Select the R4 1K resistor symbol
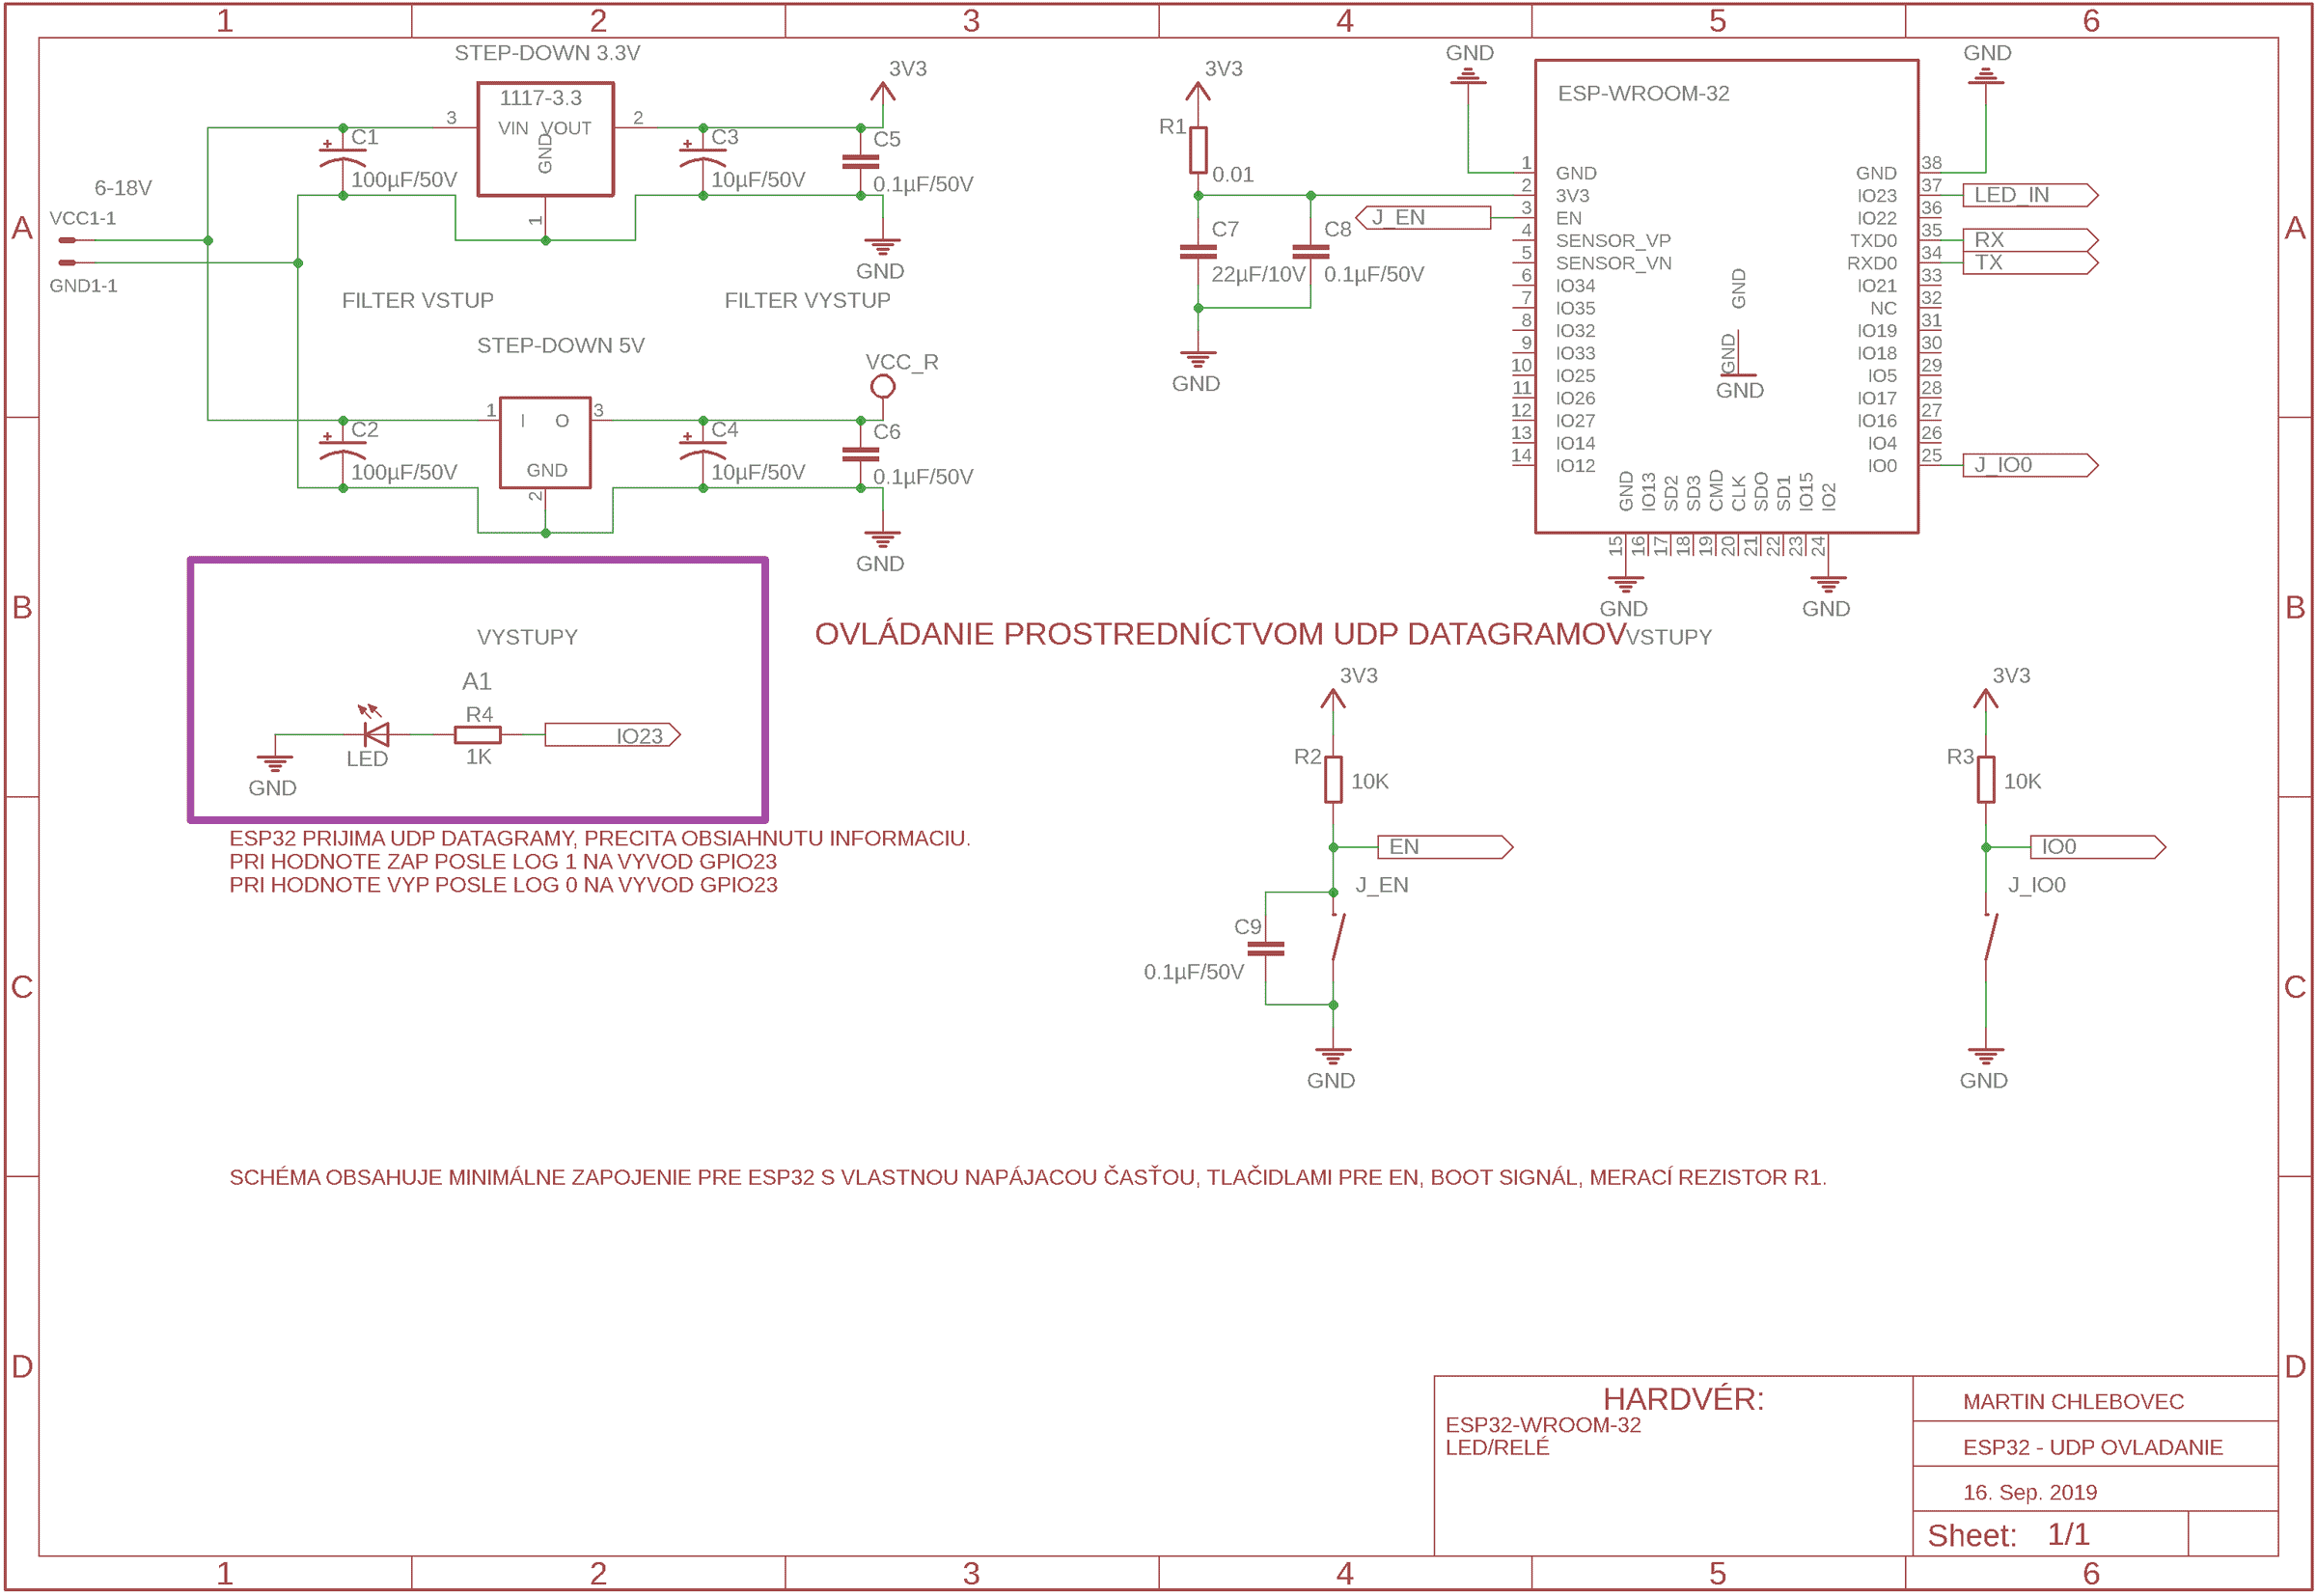 (x=477, y=735)
